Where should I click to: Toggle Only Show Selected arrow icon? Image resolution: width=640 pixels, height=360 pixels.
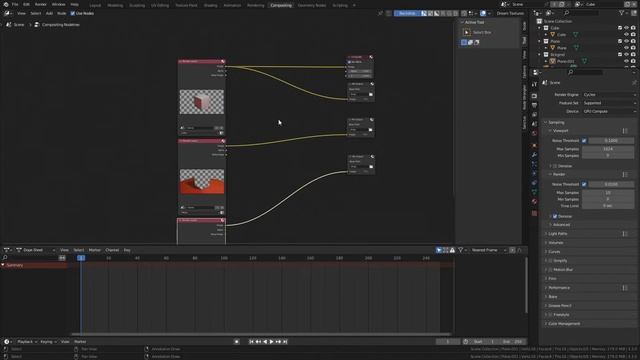click(x=439, y=250)
